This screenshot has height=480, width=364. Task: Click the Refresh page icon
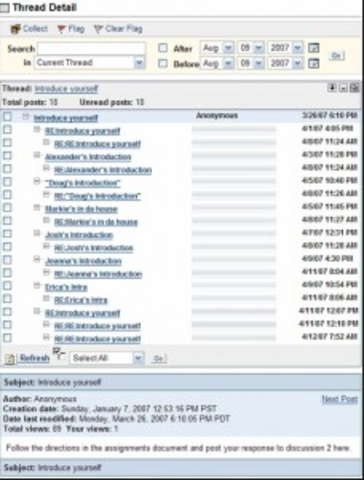pyautogui.click(x=10, y=359)
